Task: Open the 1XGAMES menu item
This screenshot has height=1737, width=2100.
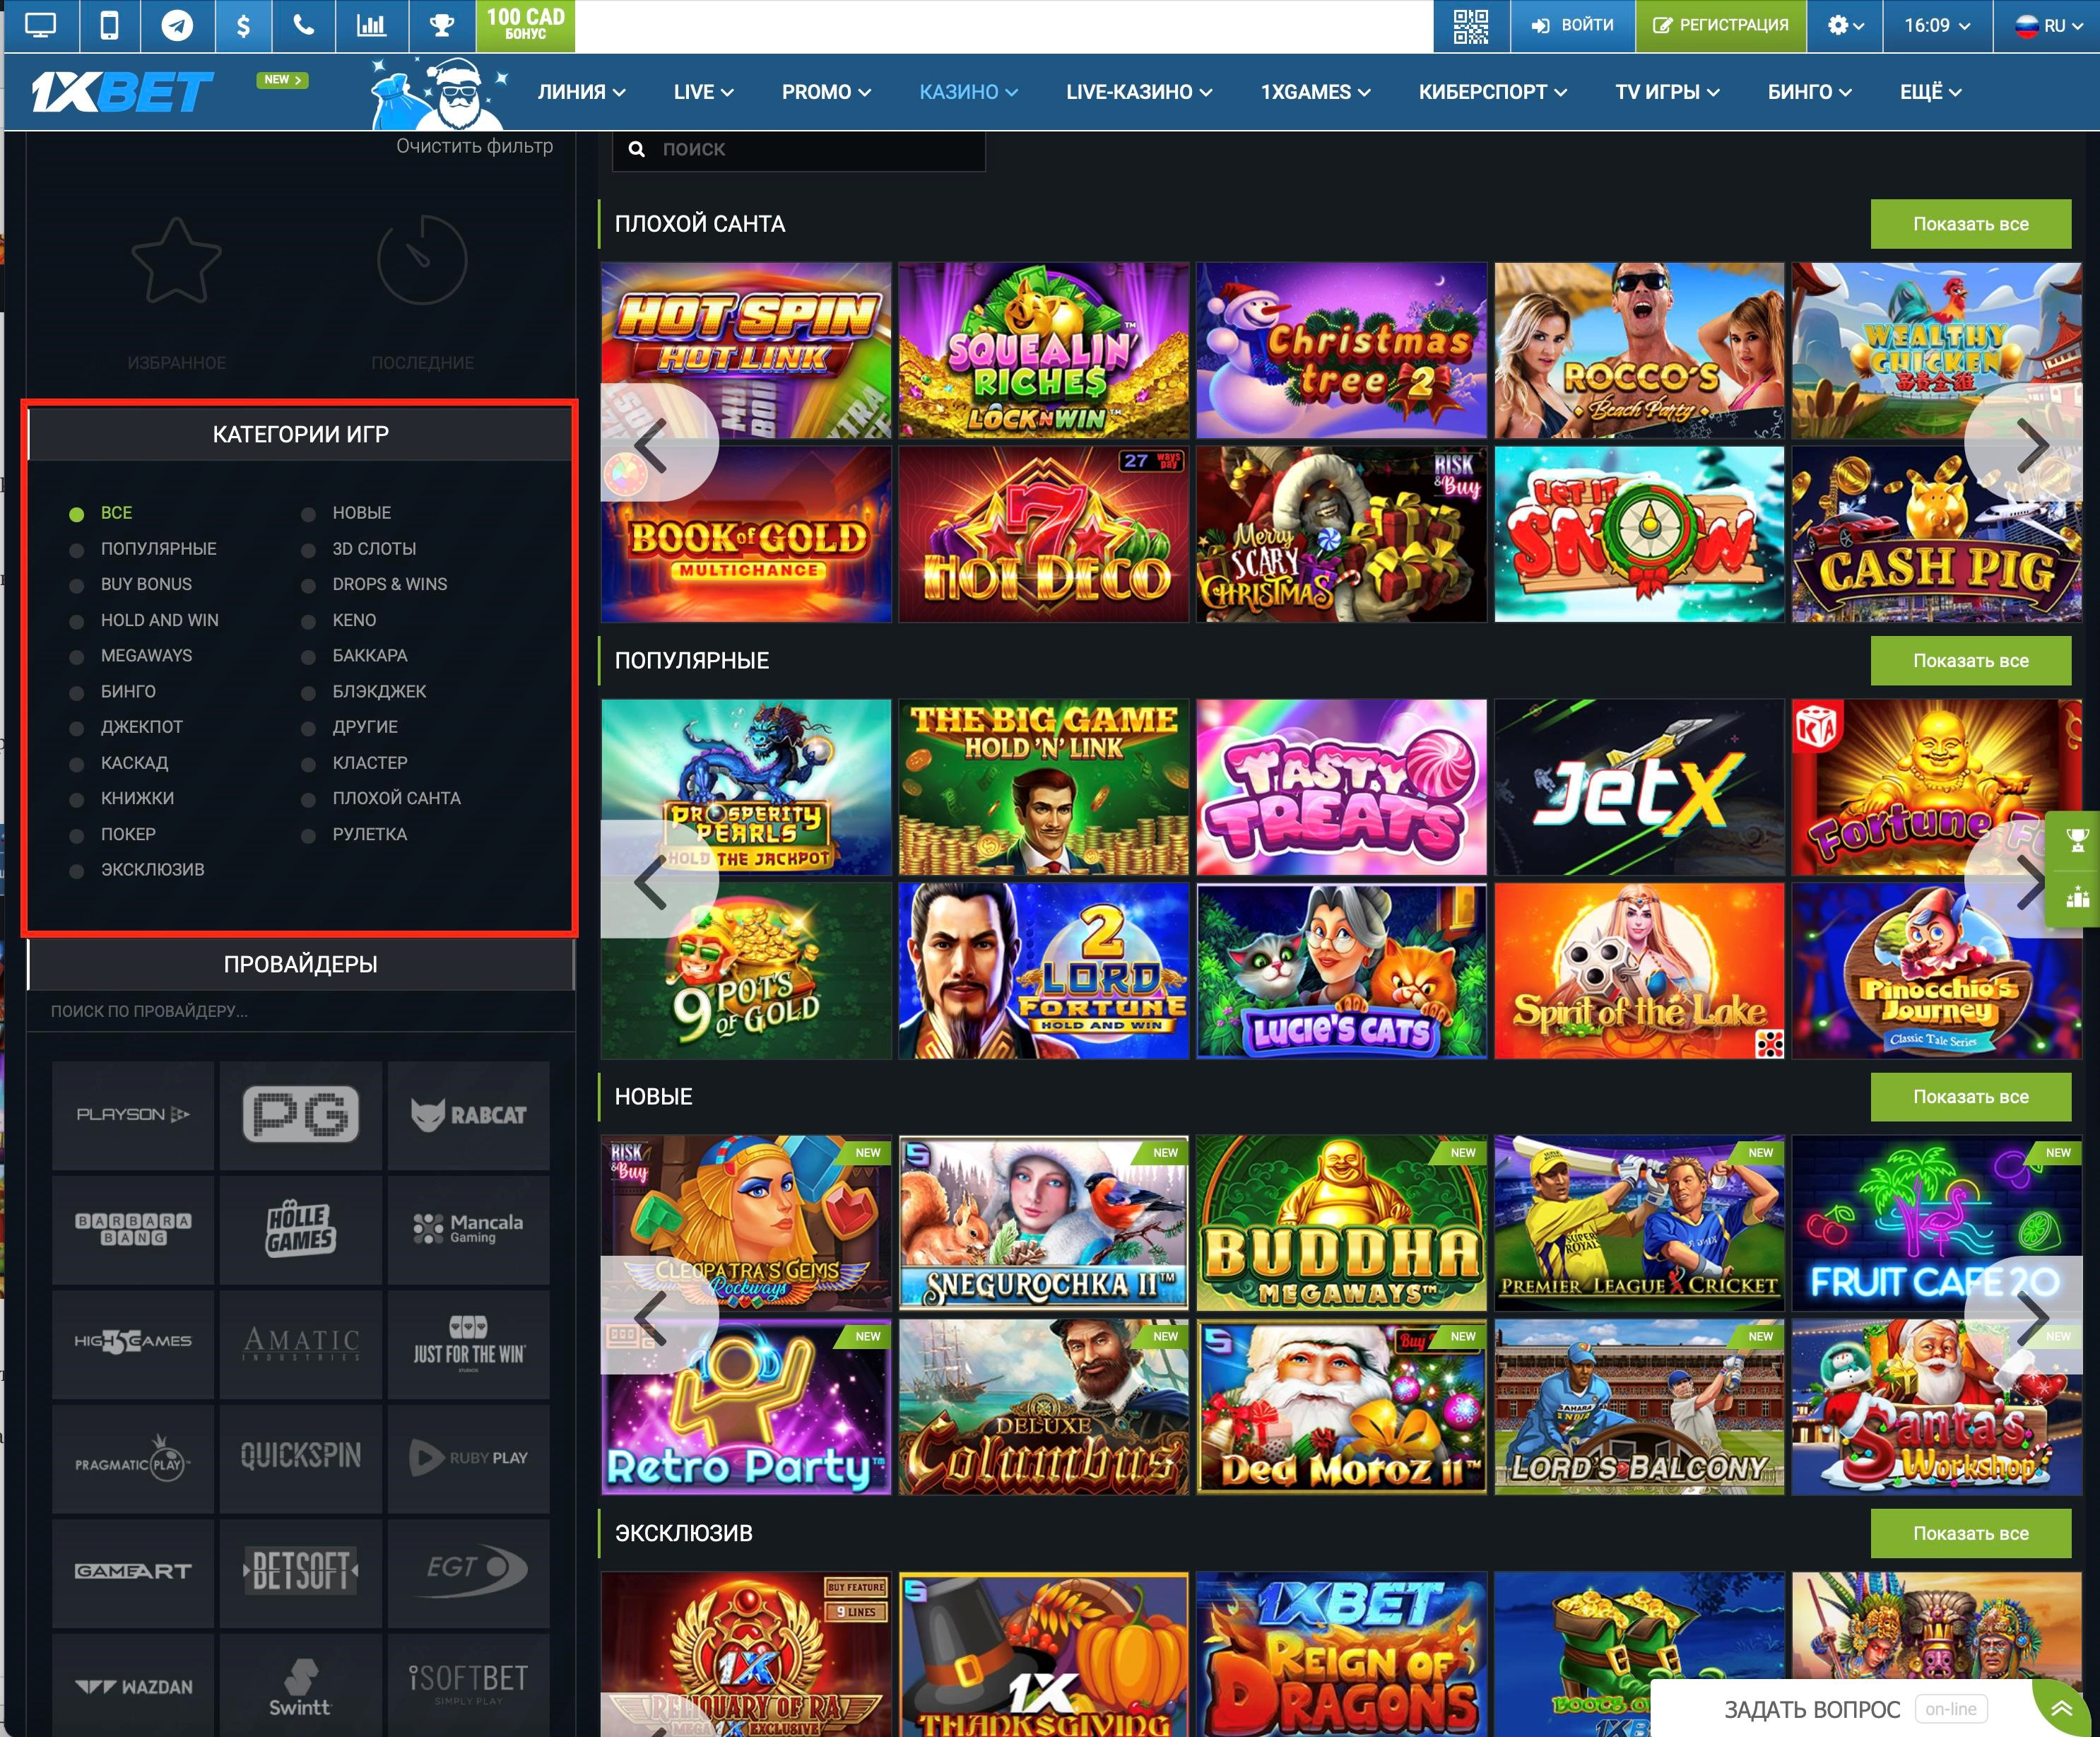Action: click(x=1315, y=92)
